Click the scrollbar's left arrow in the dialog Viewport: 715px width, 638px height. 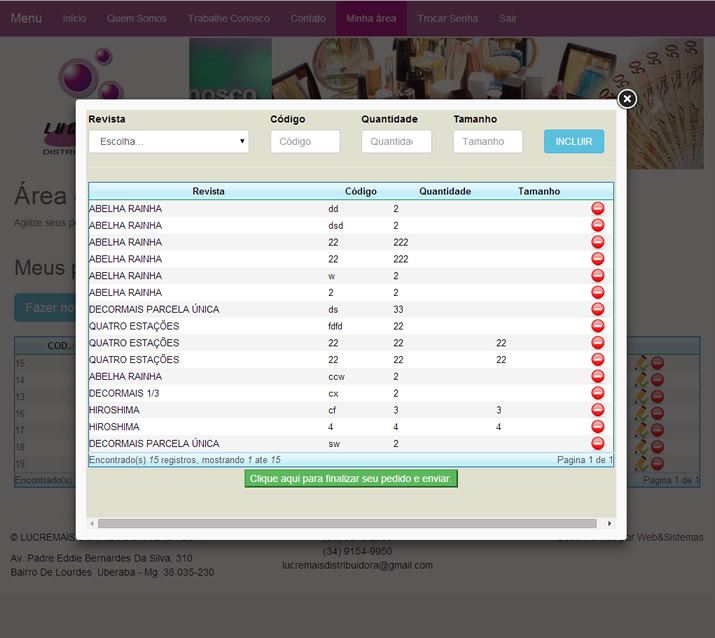tap(92, 523)
